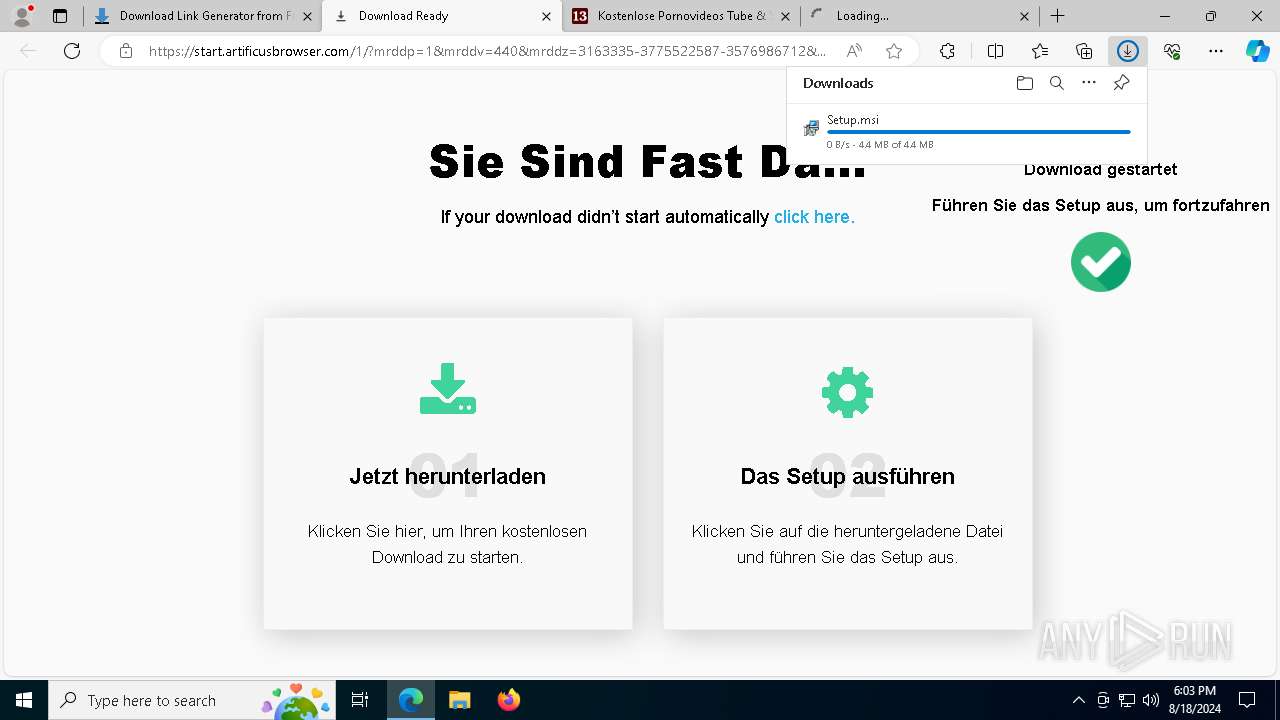1280x720 pixels.
Task: Open the Windows Start menu
Action: 24,700
